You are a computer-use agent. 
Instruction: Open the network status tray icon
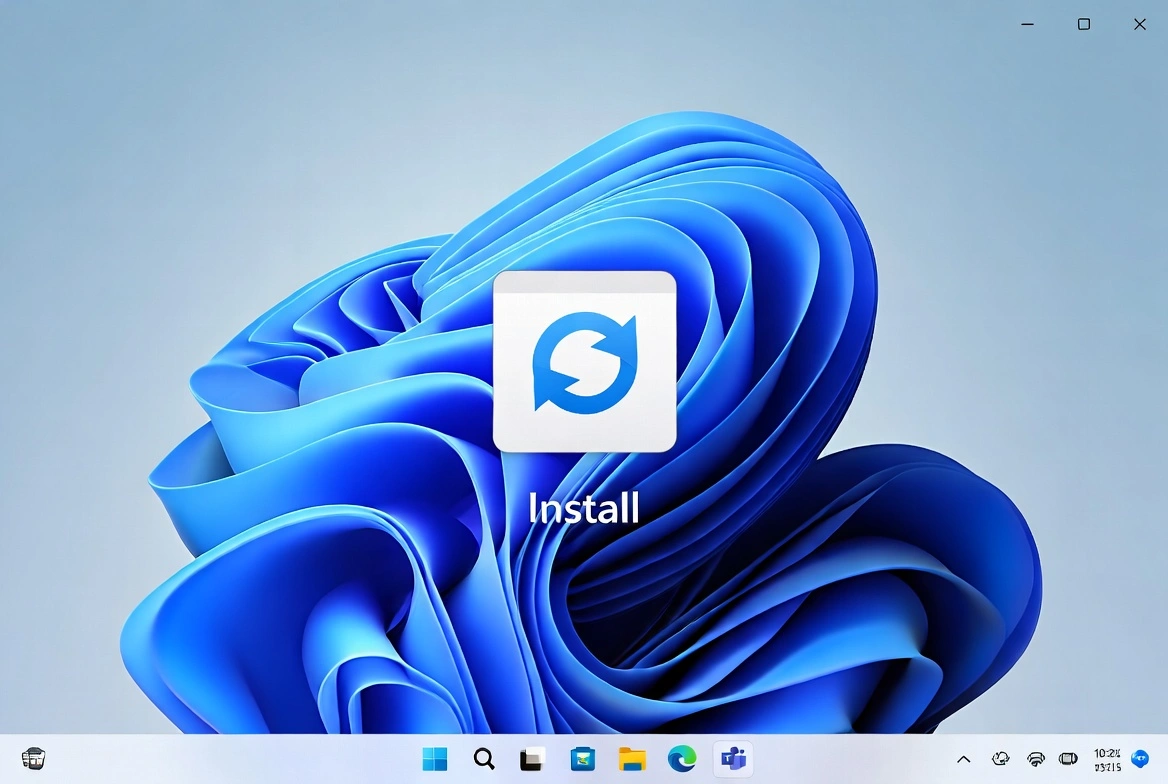point(1035,760)
